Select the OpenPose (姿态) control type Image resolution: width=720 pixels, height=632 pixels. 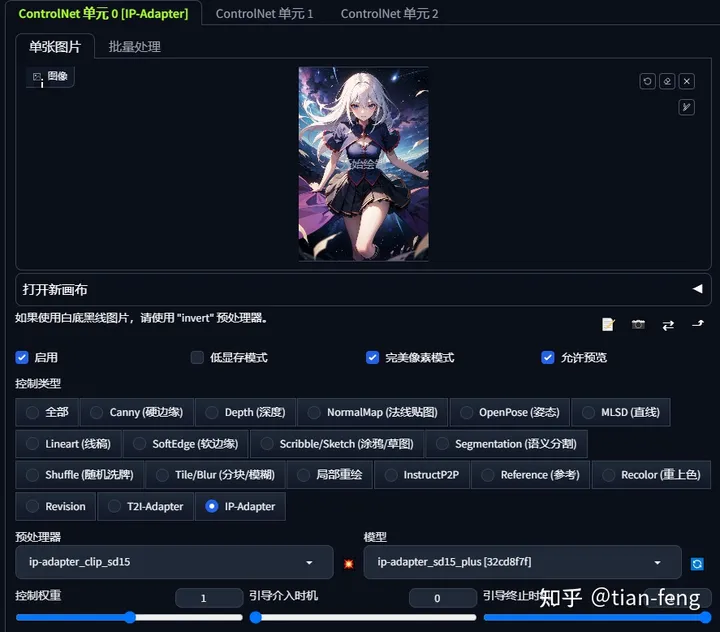(x=510, y=412)
